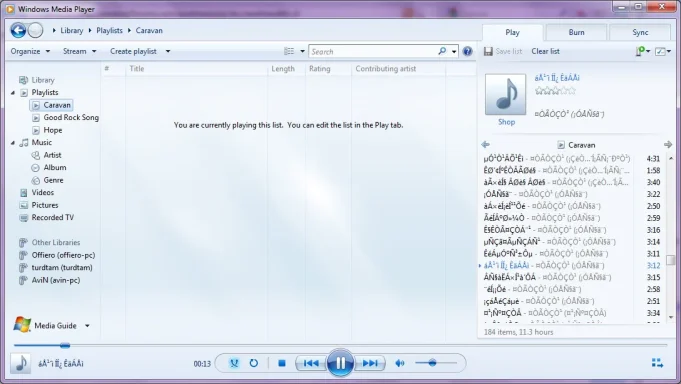Click the Back navigation arrow button
This screenshot has width=681, height=384.
18,30
